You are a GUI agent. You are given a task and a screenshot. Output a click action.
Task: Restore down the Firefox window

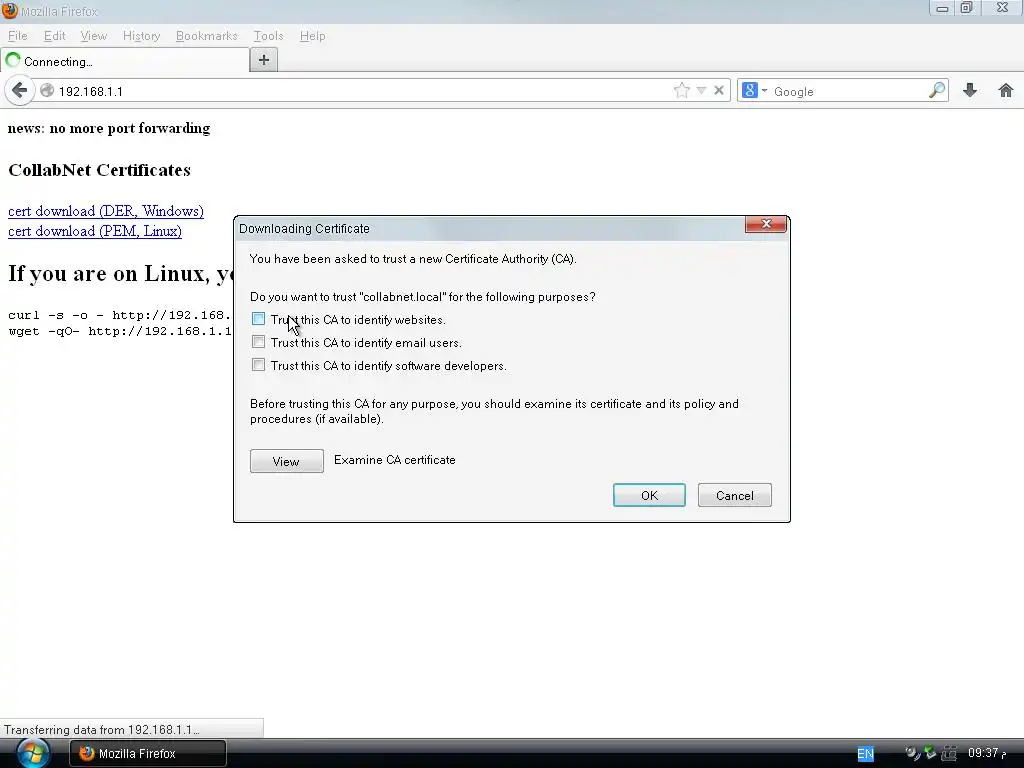coord(967,8)
